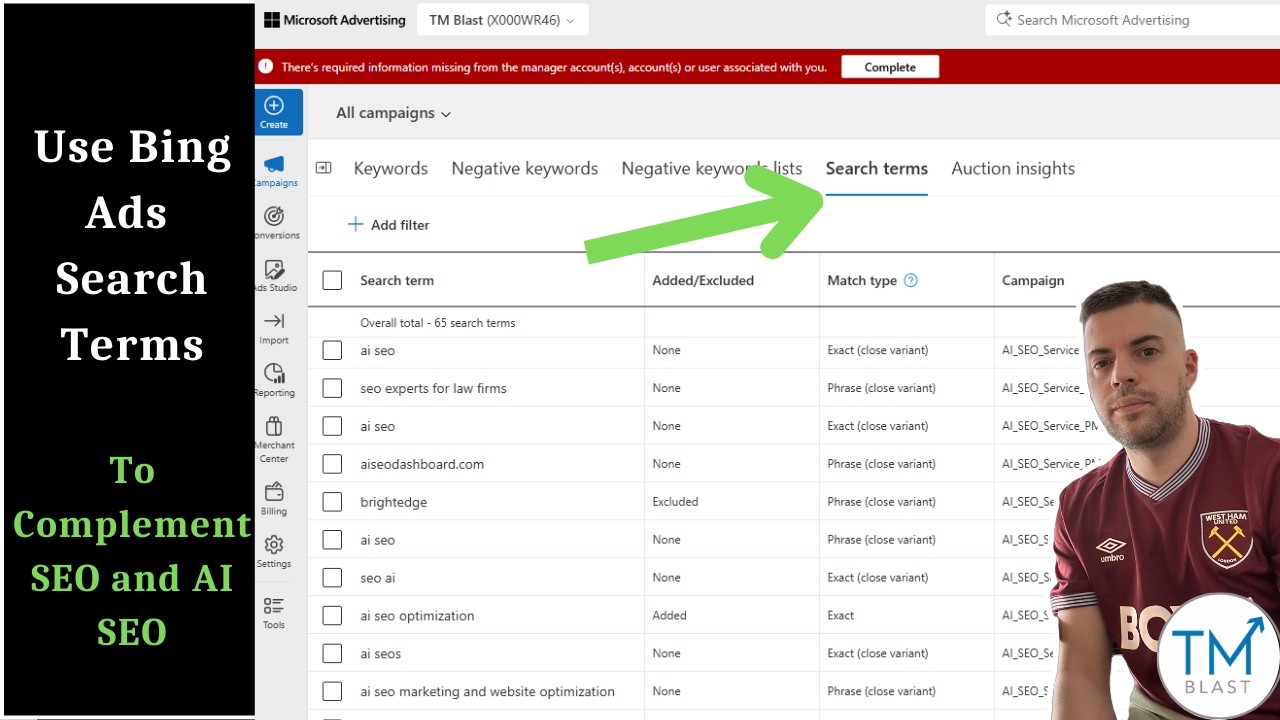Click 'ai seo marketing and website optimization' term
This screenshot has height=720, width=1280.
tap(487, 692)
